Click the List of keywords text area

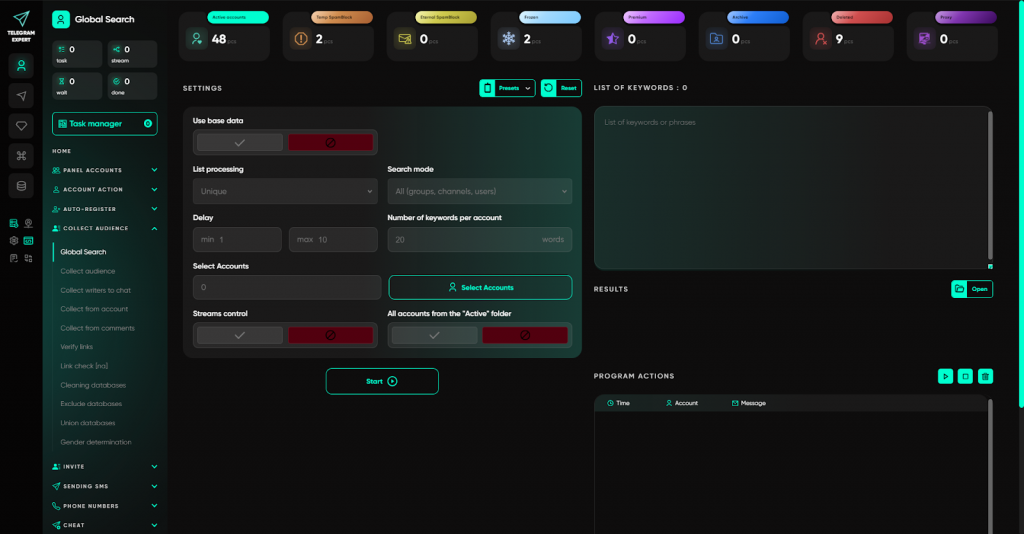[x=790, y=188]
